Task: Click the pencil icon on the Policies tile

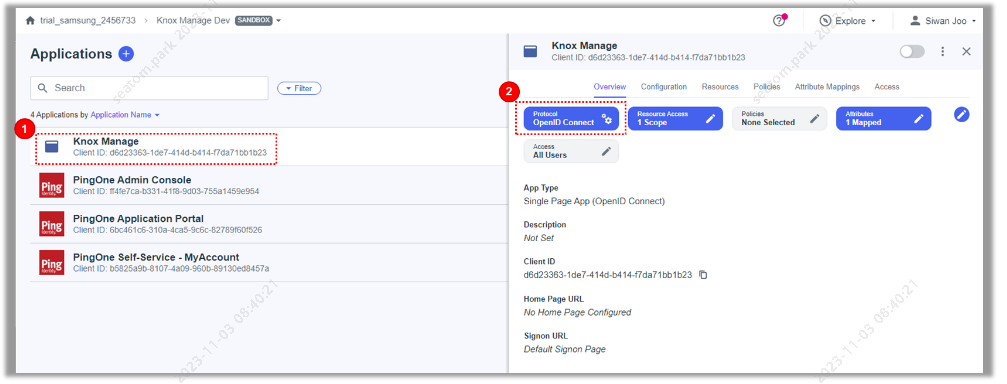Action: (x=814, y=119)
